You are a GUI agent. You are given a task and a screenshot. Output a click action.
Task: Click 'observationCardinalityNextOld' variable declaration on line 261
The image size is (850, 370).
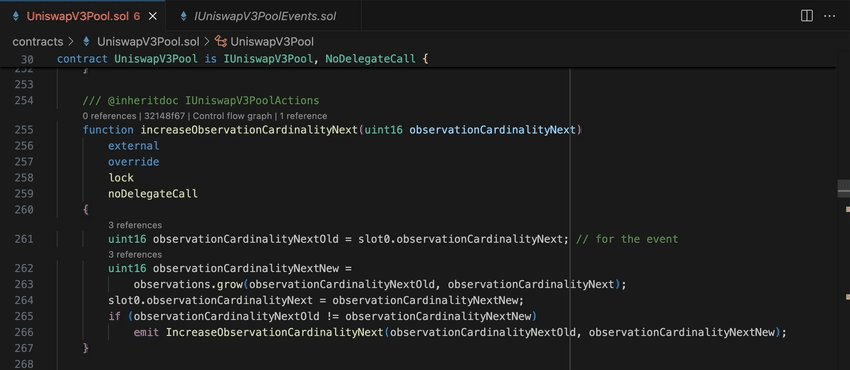(x=246, y=239)
